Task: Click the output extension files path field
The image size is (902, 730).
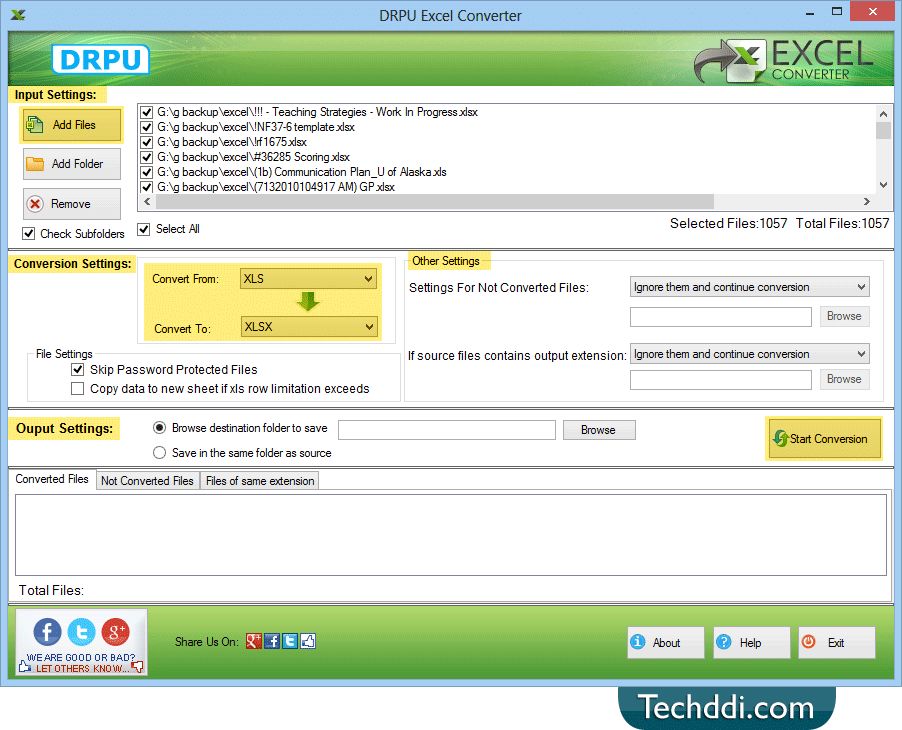Action: [720, 380]
